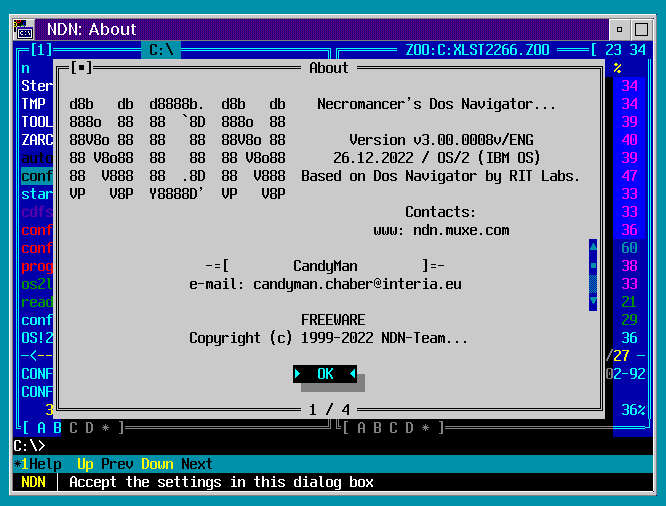Click the ZOO:C:XLST2266.ZOO panel title
Screen dimensions: 666x506
tap(477, 50)
